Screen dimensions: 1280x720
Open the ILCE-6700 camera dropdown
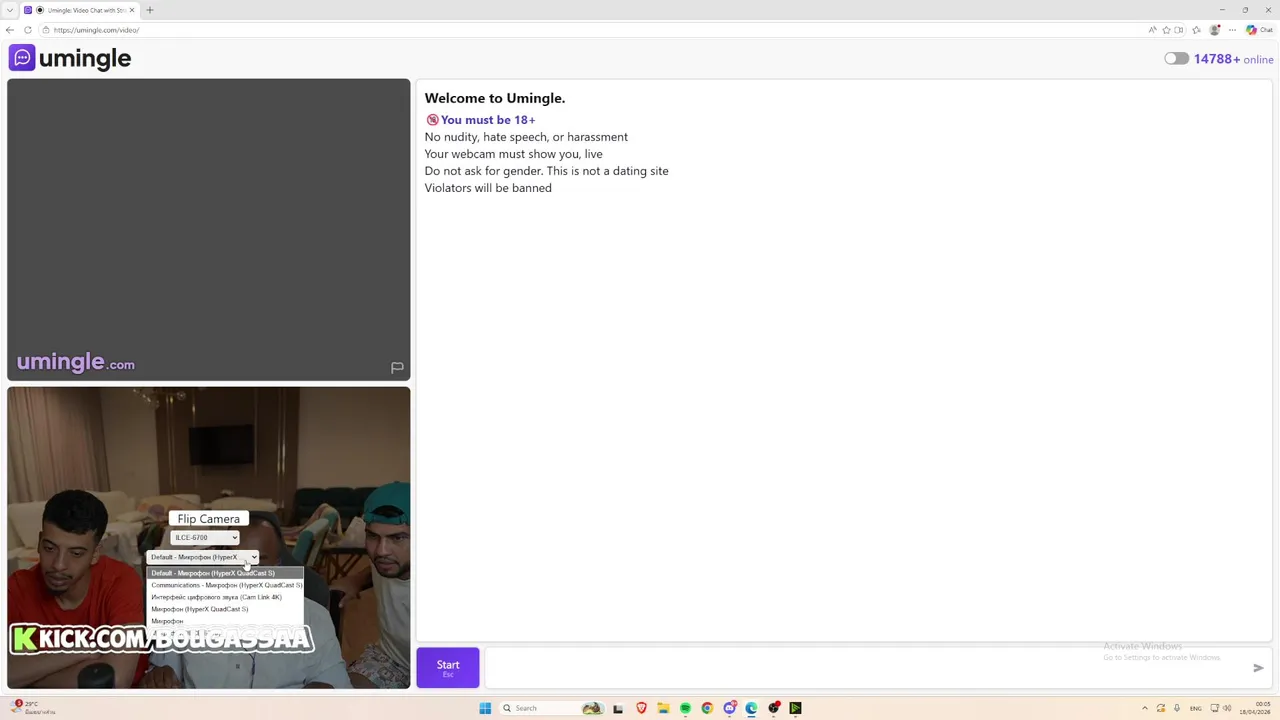coord(205,538)
